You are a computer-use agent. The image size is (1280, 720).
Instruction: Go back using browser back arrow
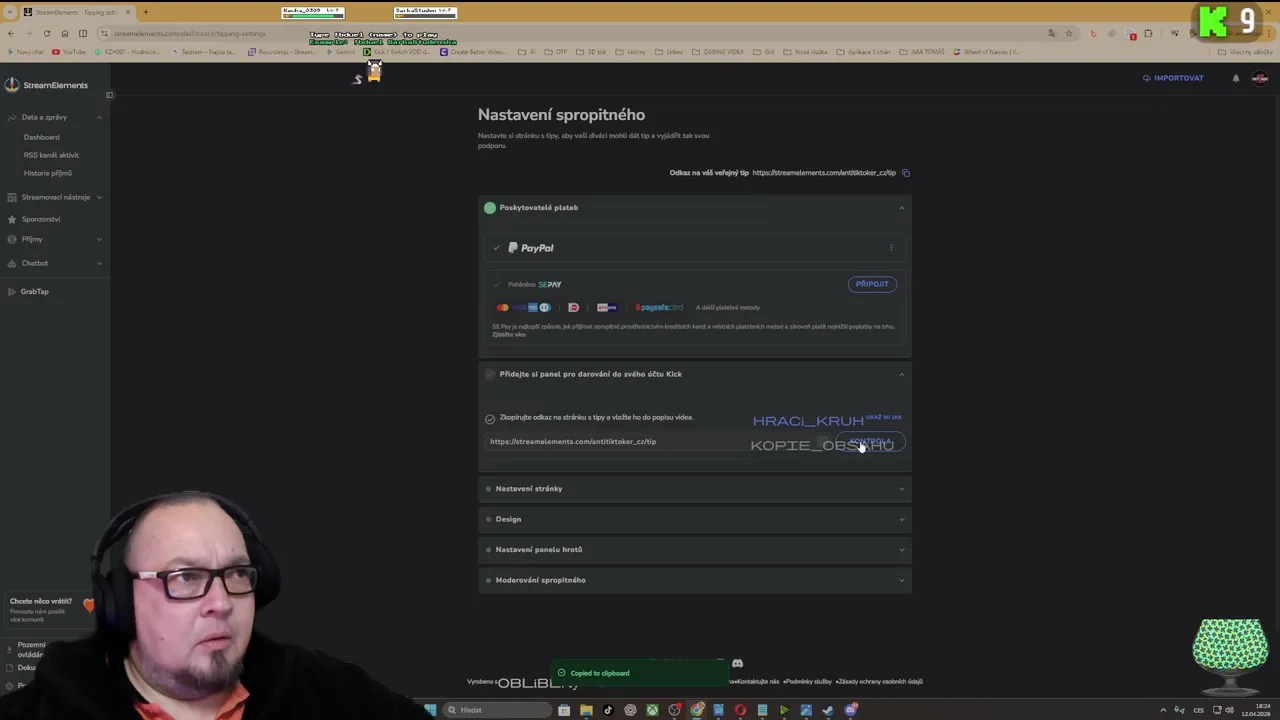(10, 33)
